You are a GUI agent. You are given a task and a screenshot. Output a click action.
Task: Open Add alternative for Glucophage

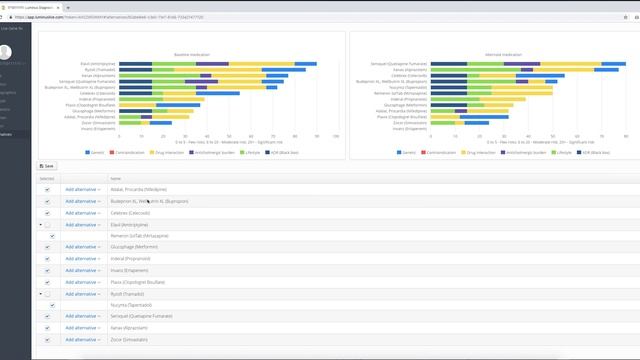pyautogui.click(x=83, y=247)
